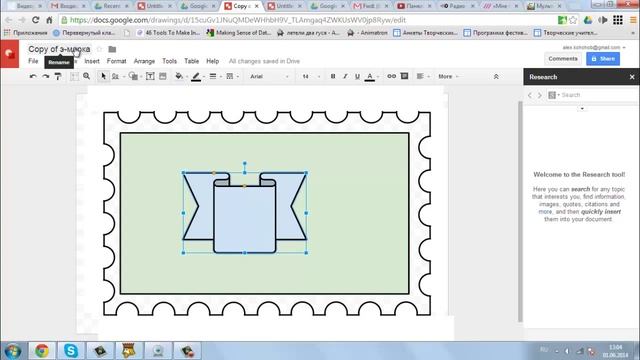
Task: Select the Text box tool
Action: (150, 76)
